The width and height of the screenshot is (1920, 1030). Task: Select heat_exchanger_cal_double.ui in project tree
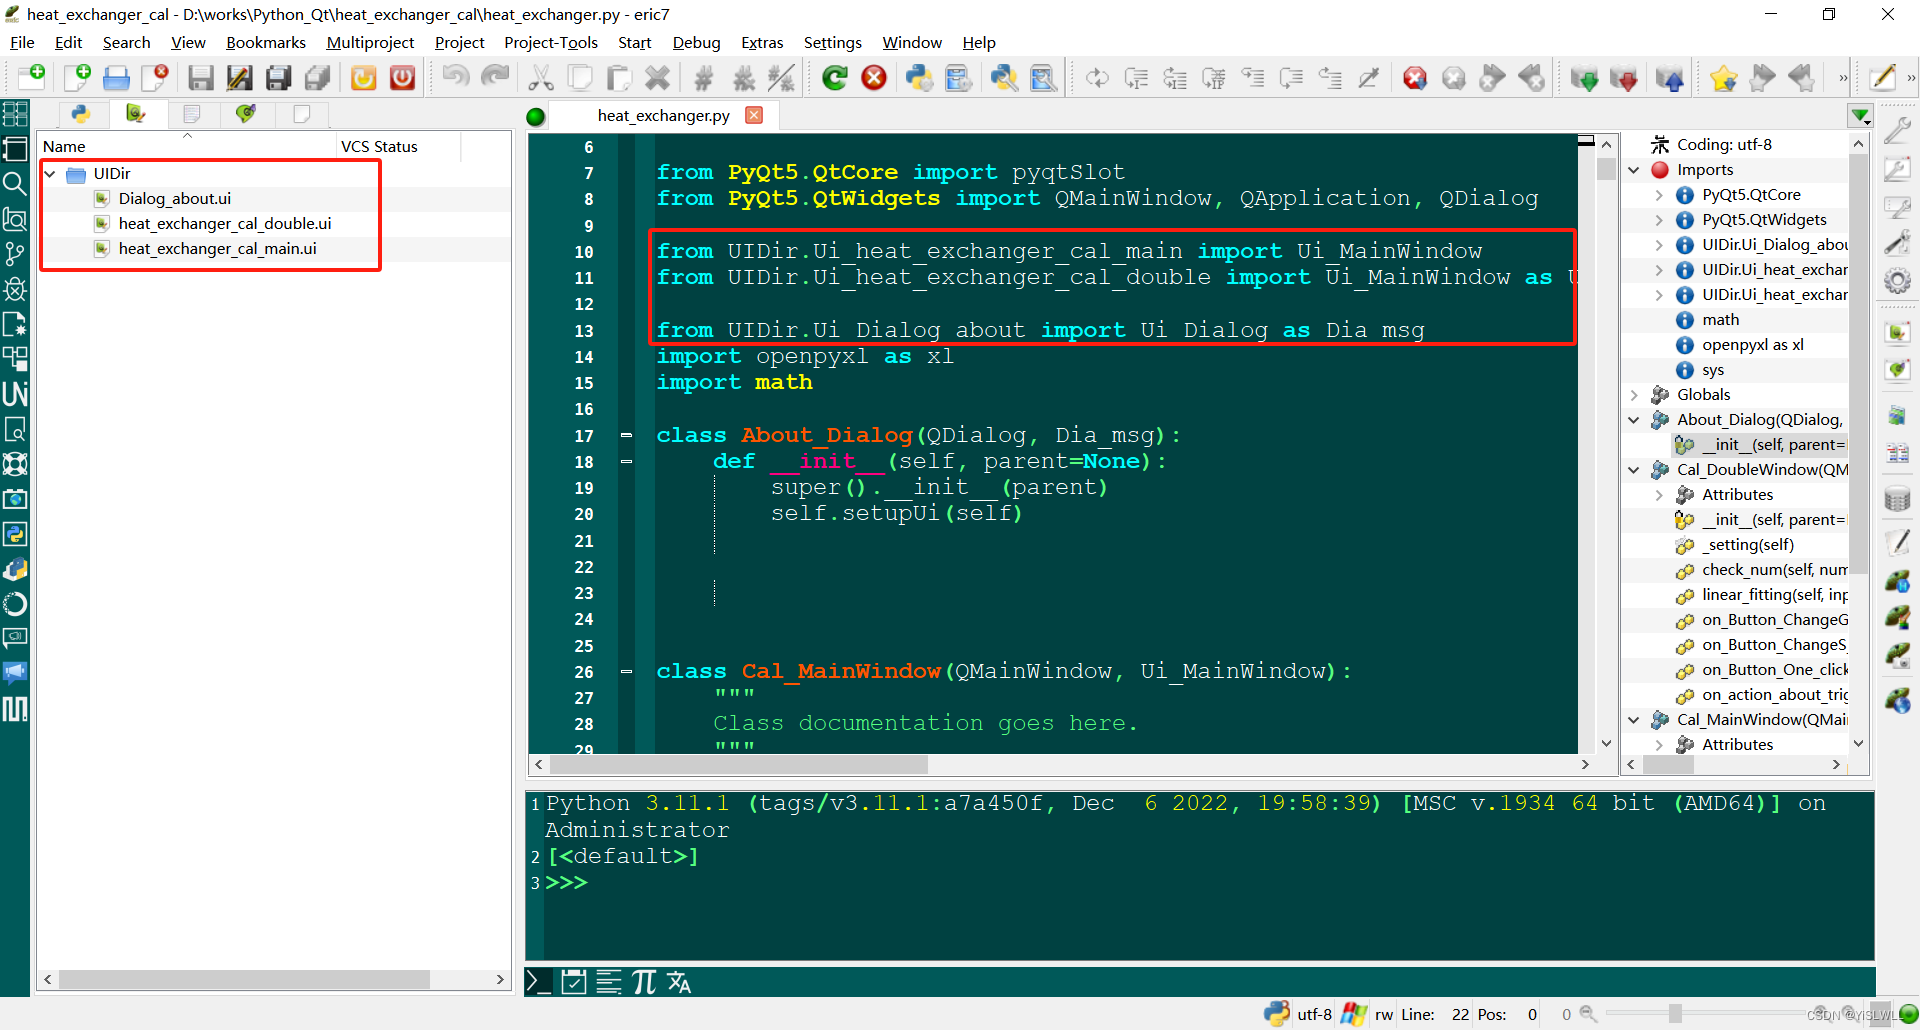point(225,224)
